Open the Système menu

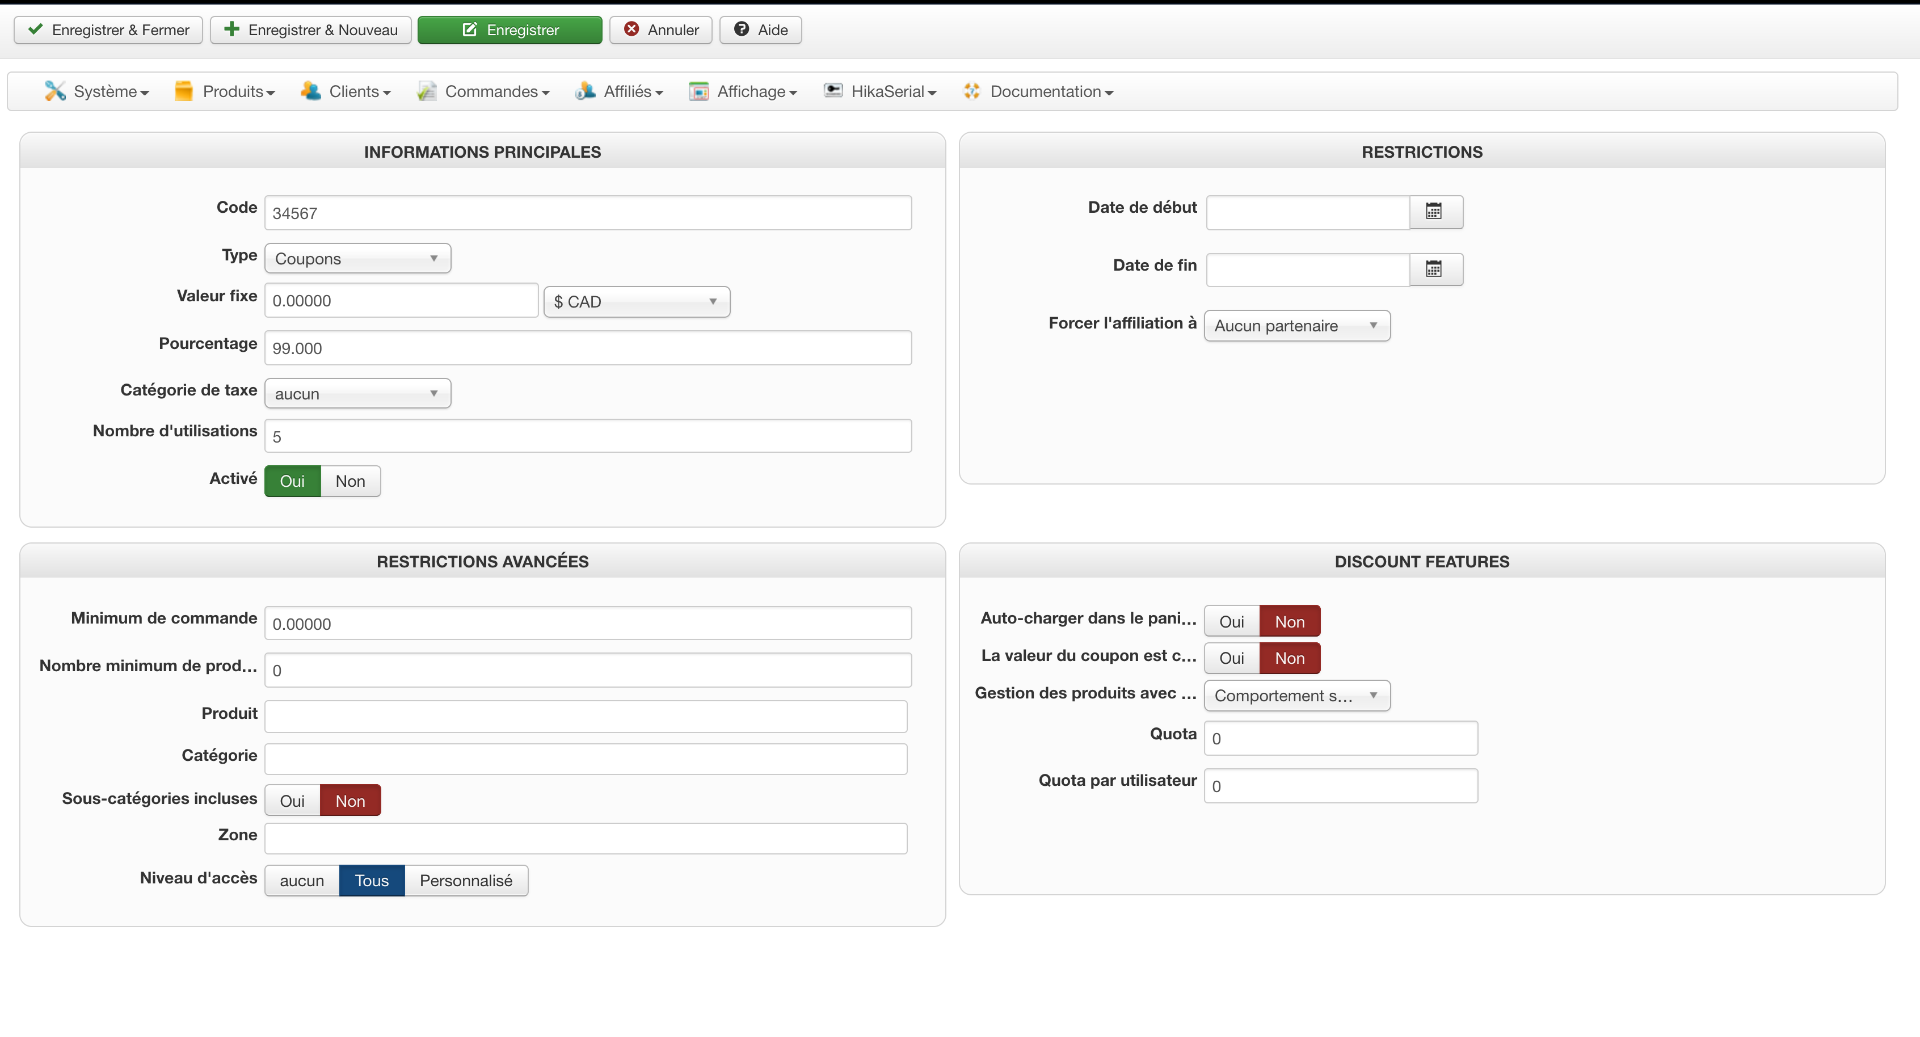(97, 91)
